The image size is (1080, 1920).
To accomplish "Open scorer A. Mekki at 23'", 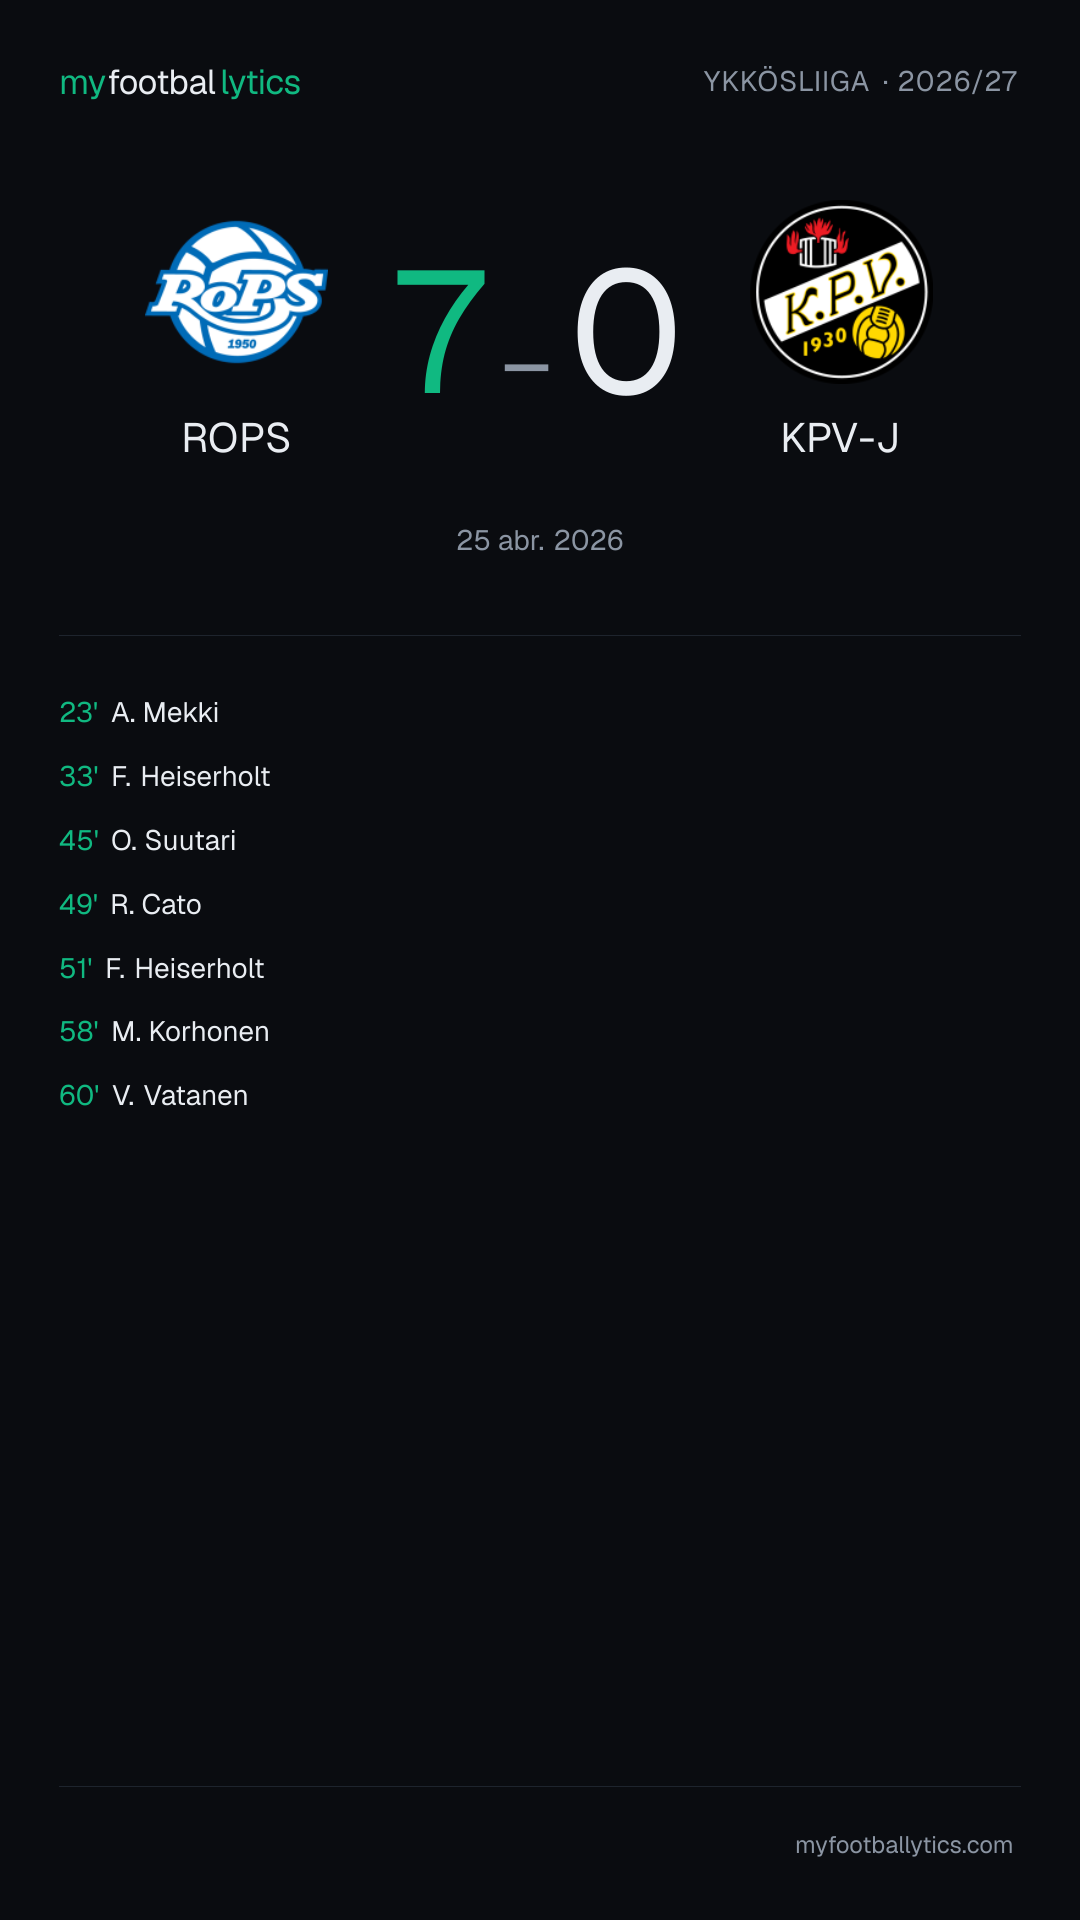I will tap(139, 712).
